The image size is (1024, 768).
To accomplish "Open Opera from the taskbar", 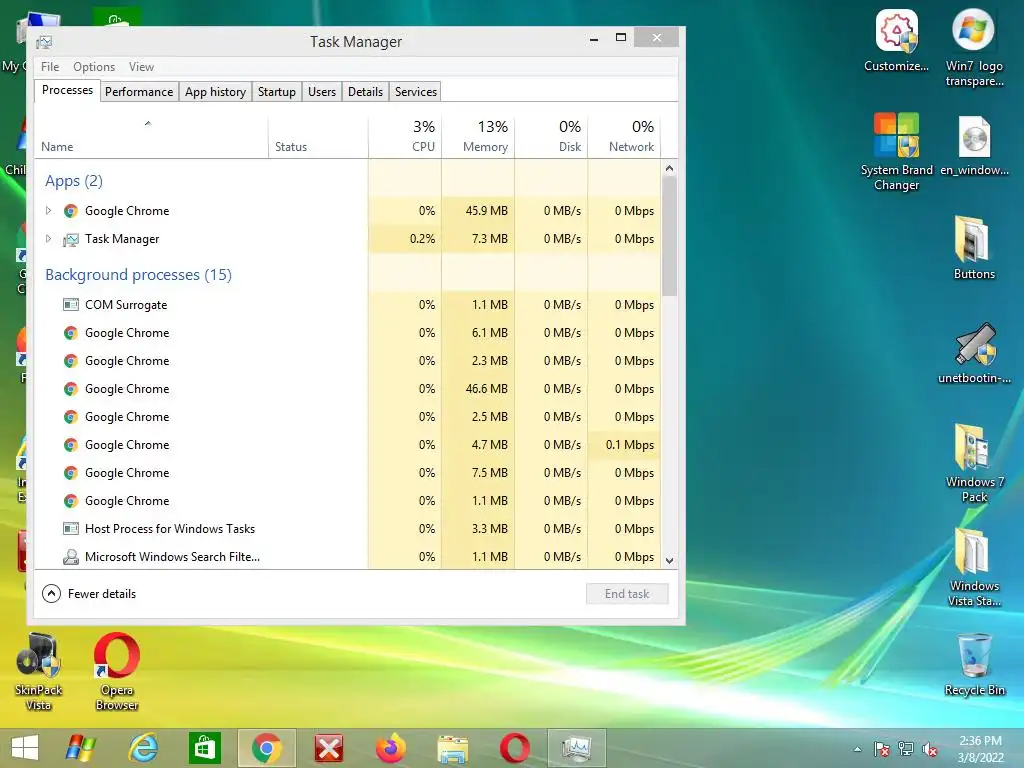I will (x=515, y=748).
